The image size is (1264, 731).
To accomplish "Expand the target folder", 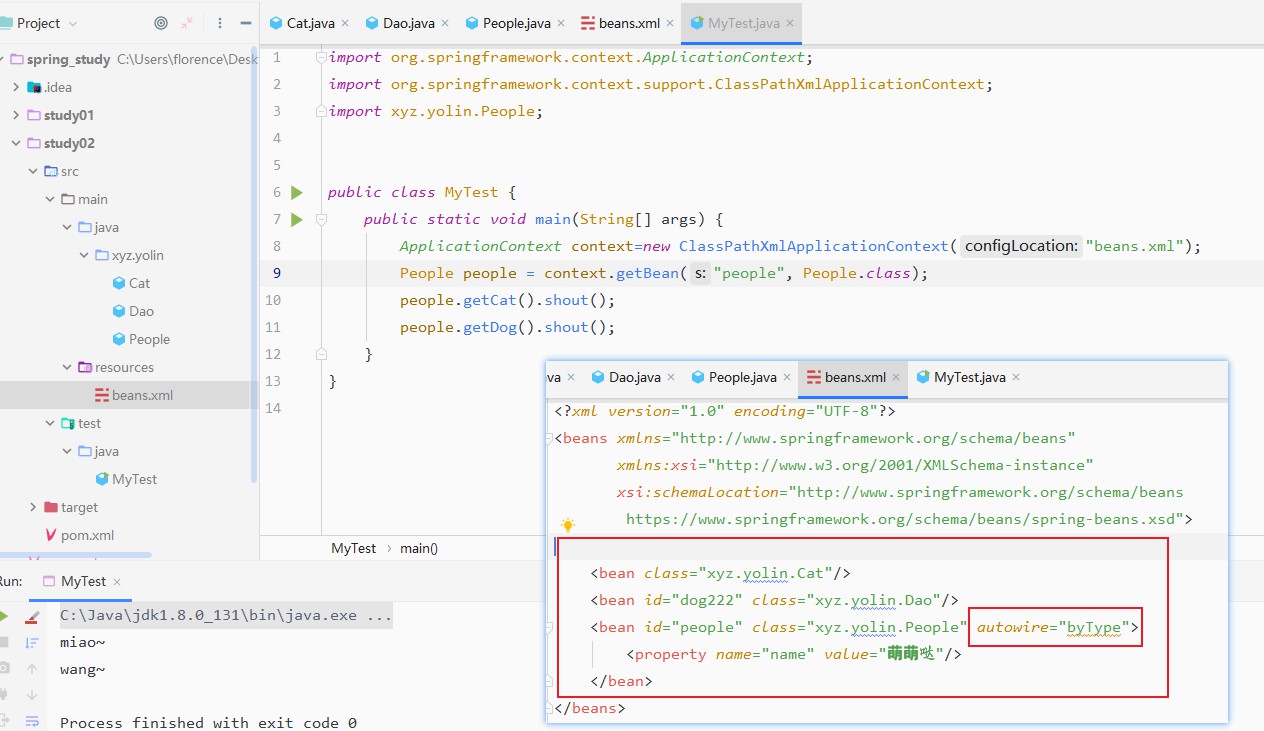I will (33, 507).
